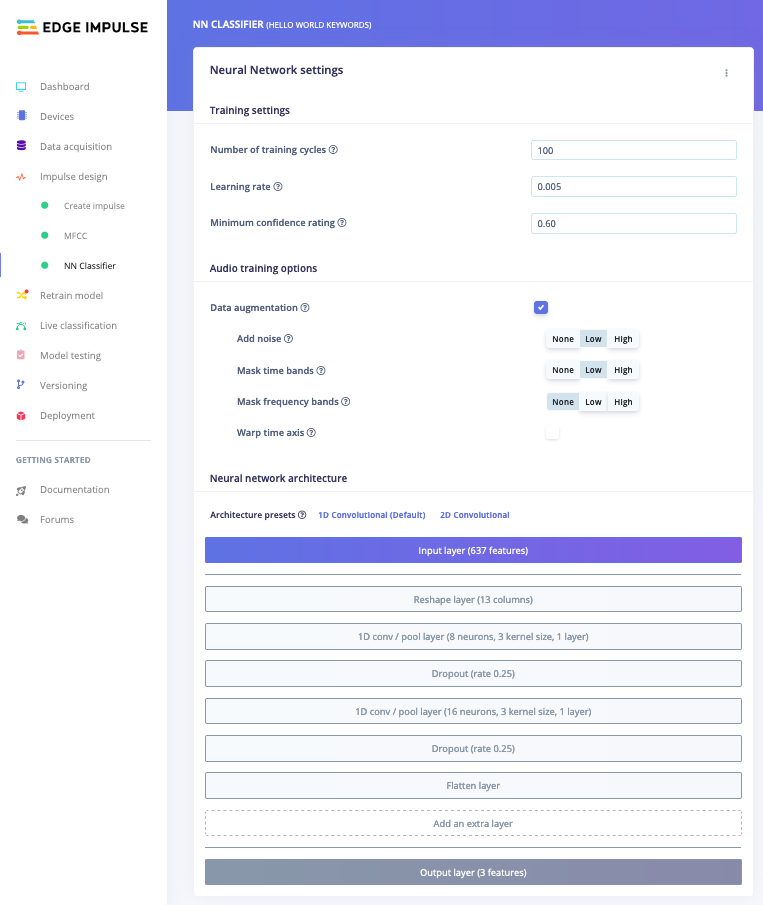Click help icon next to Learning rate
The width and height of the screenshot is (763, 905).
pos(278,186)
